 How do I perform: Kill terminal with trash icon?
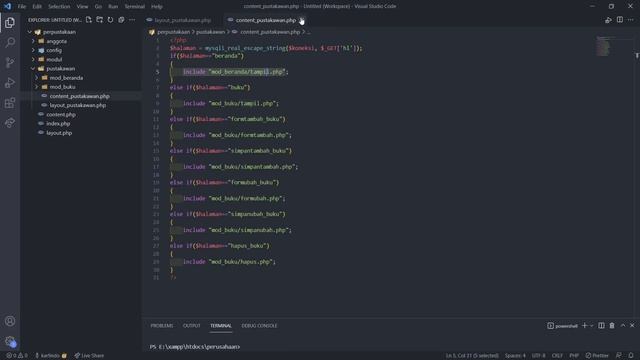click(x=612, y=325)
